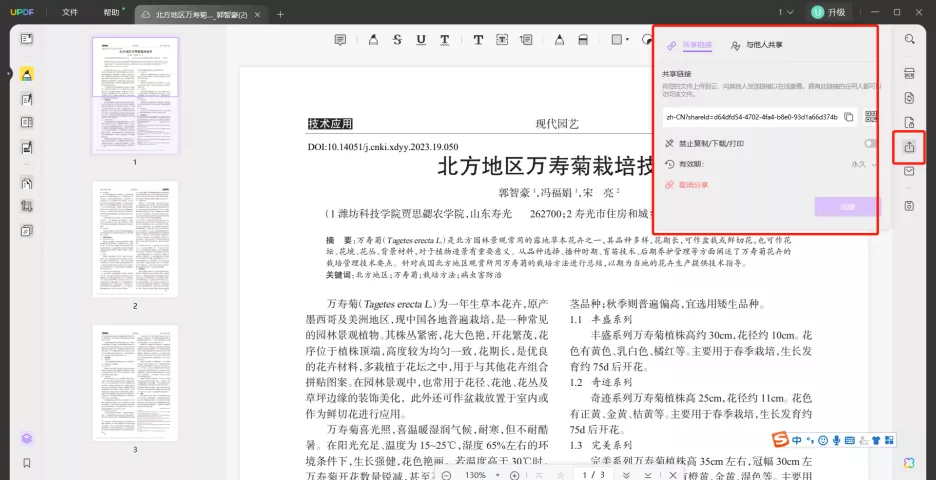Select the text callout tool
Image resolution: width=936 pixels, height=480 pixels.
[x=526, y=40]
